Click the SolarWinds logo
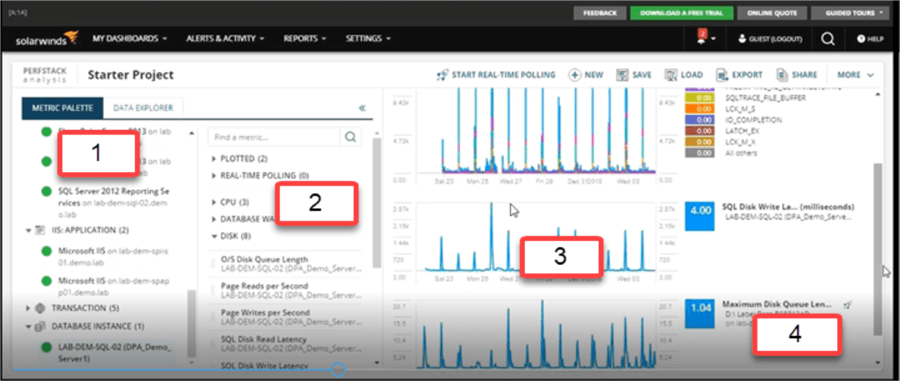Viewport: 900px width, 381px height. coord(47,39)
